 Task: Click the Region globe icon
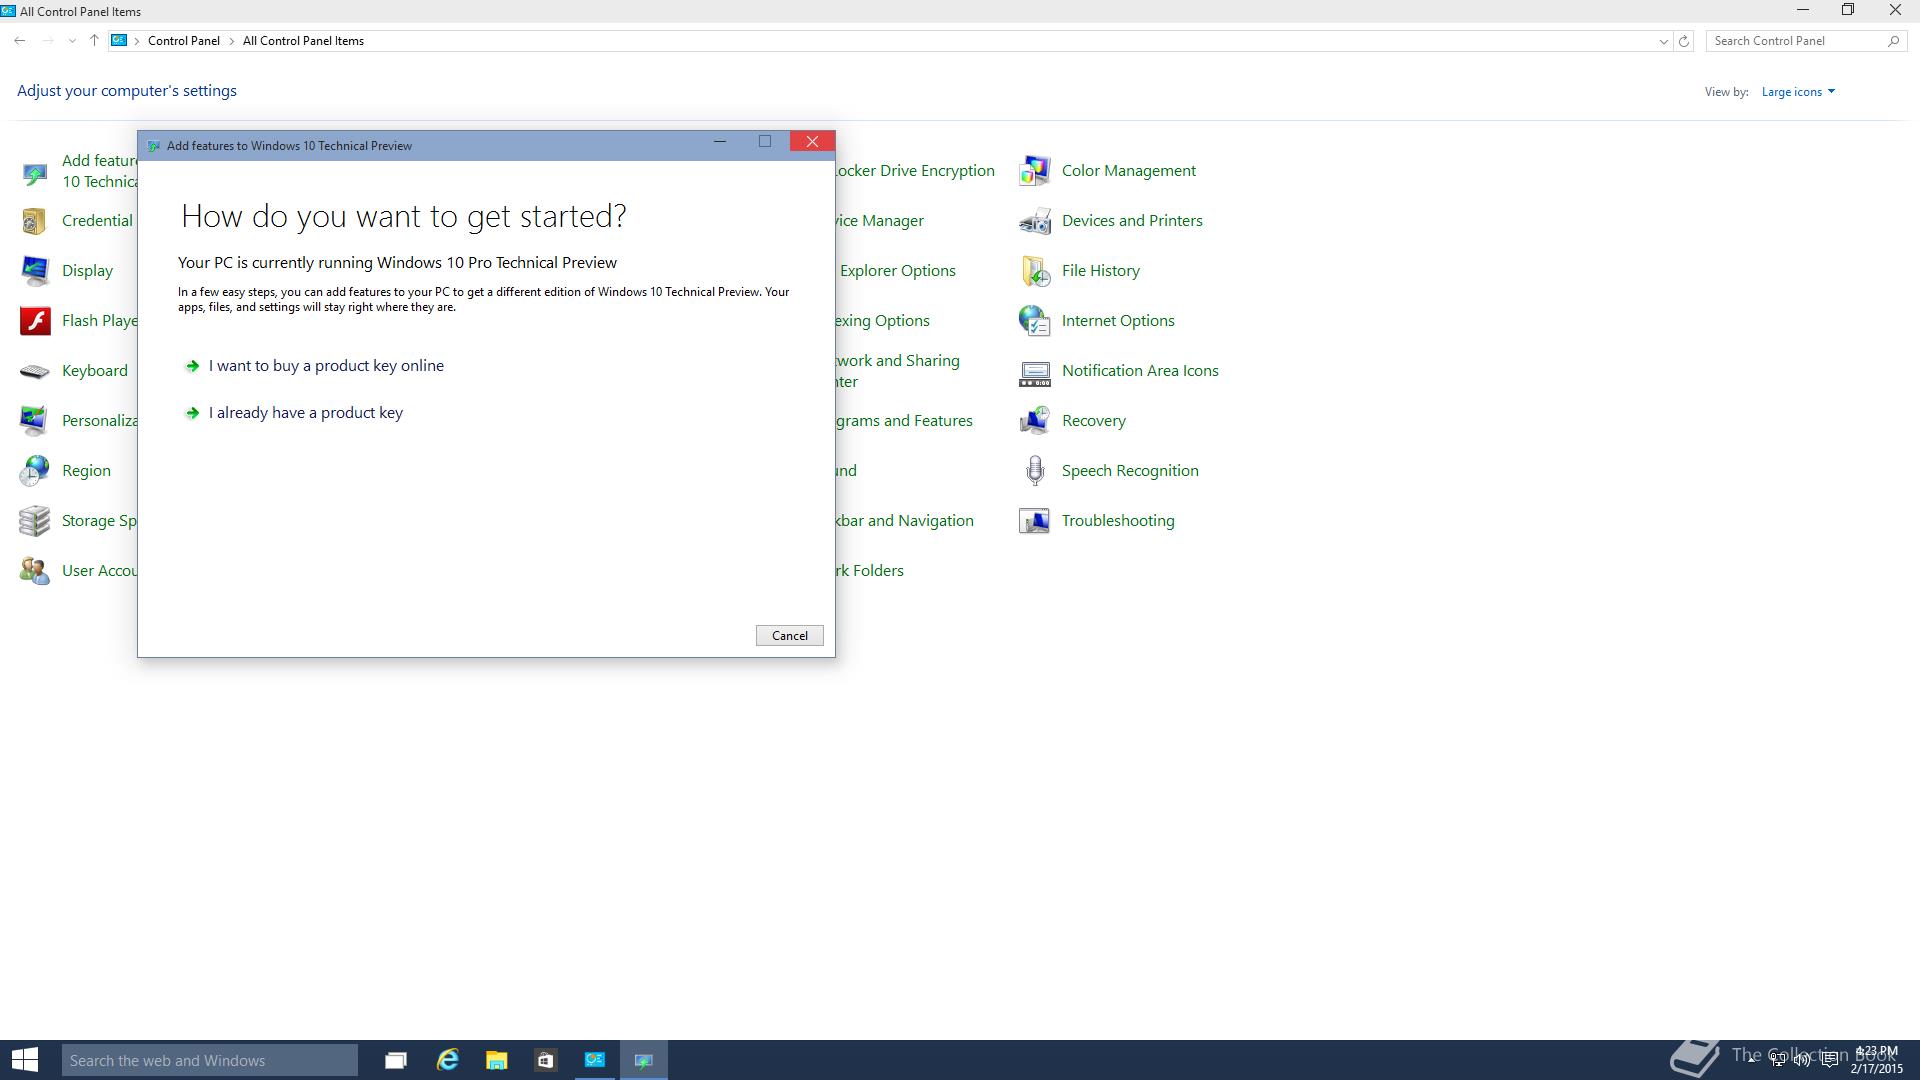click(x=35, y=471)
